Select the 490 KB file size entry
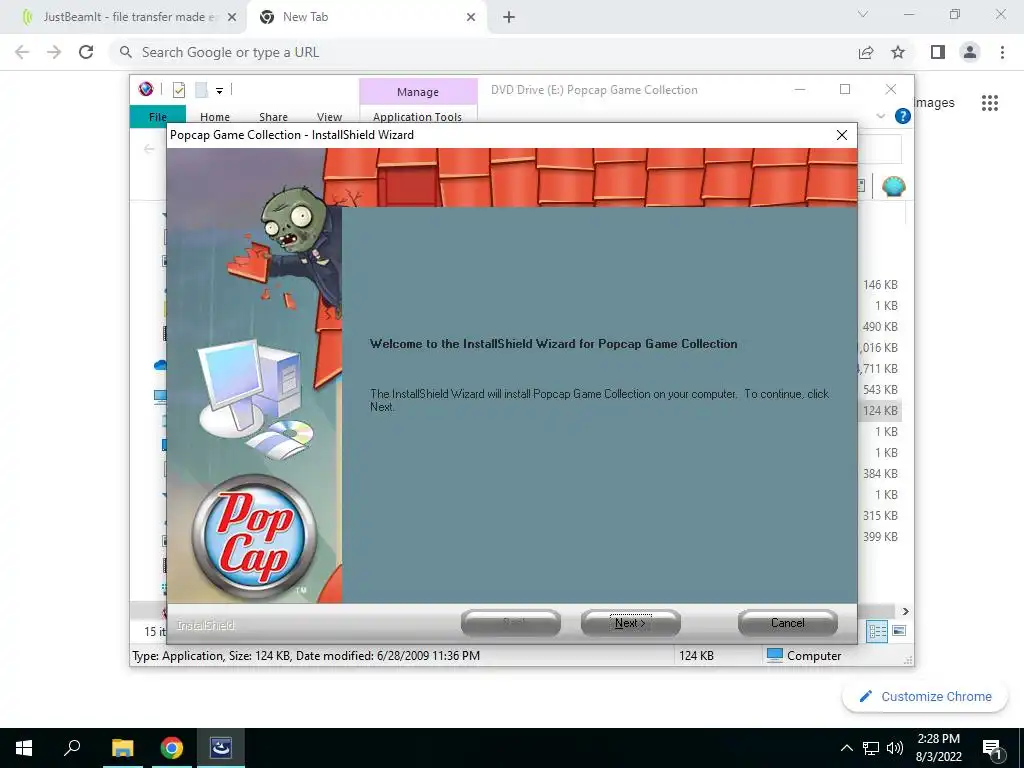 (x=880, y=327)
